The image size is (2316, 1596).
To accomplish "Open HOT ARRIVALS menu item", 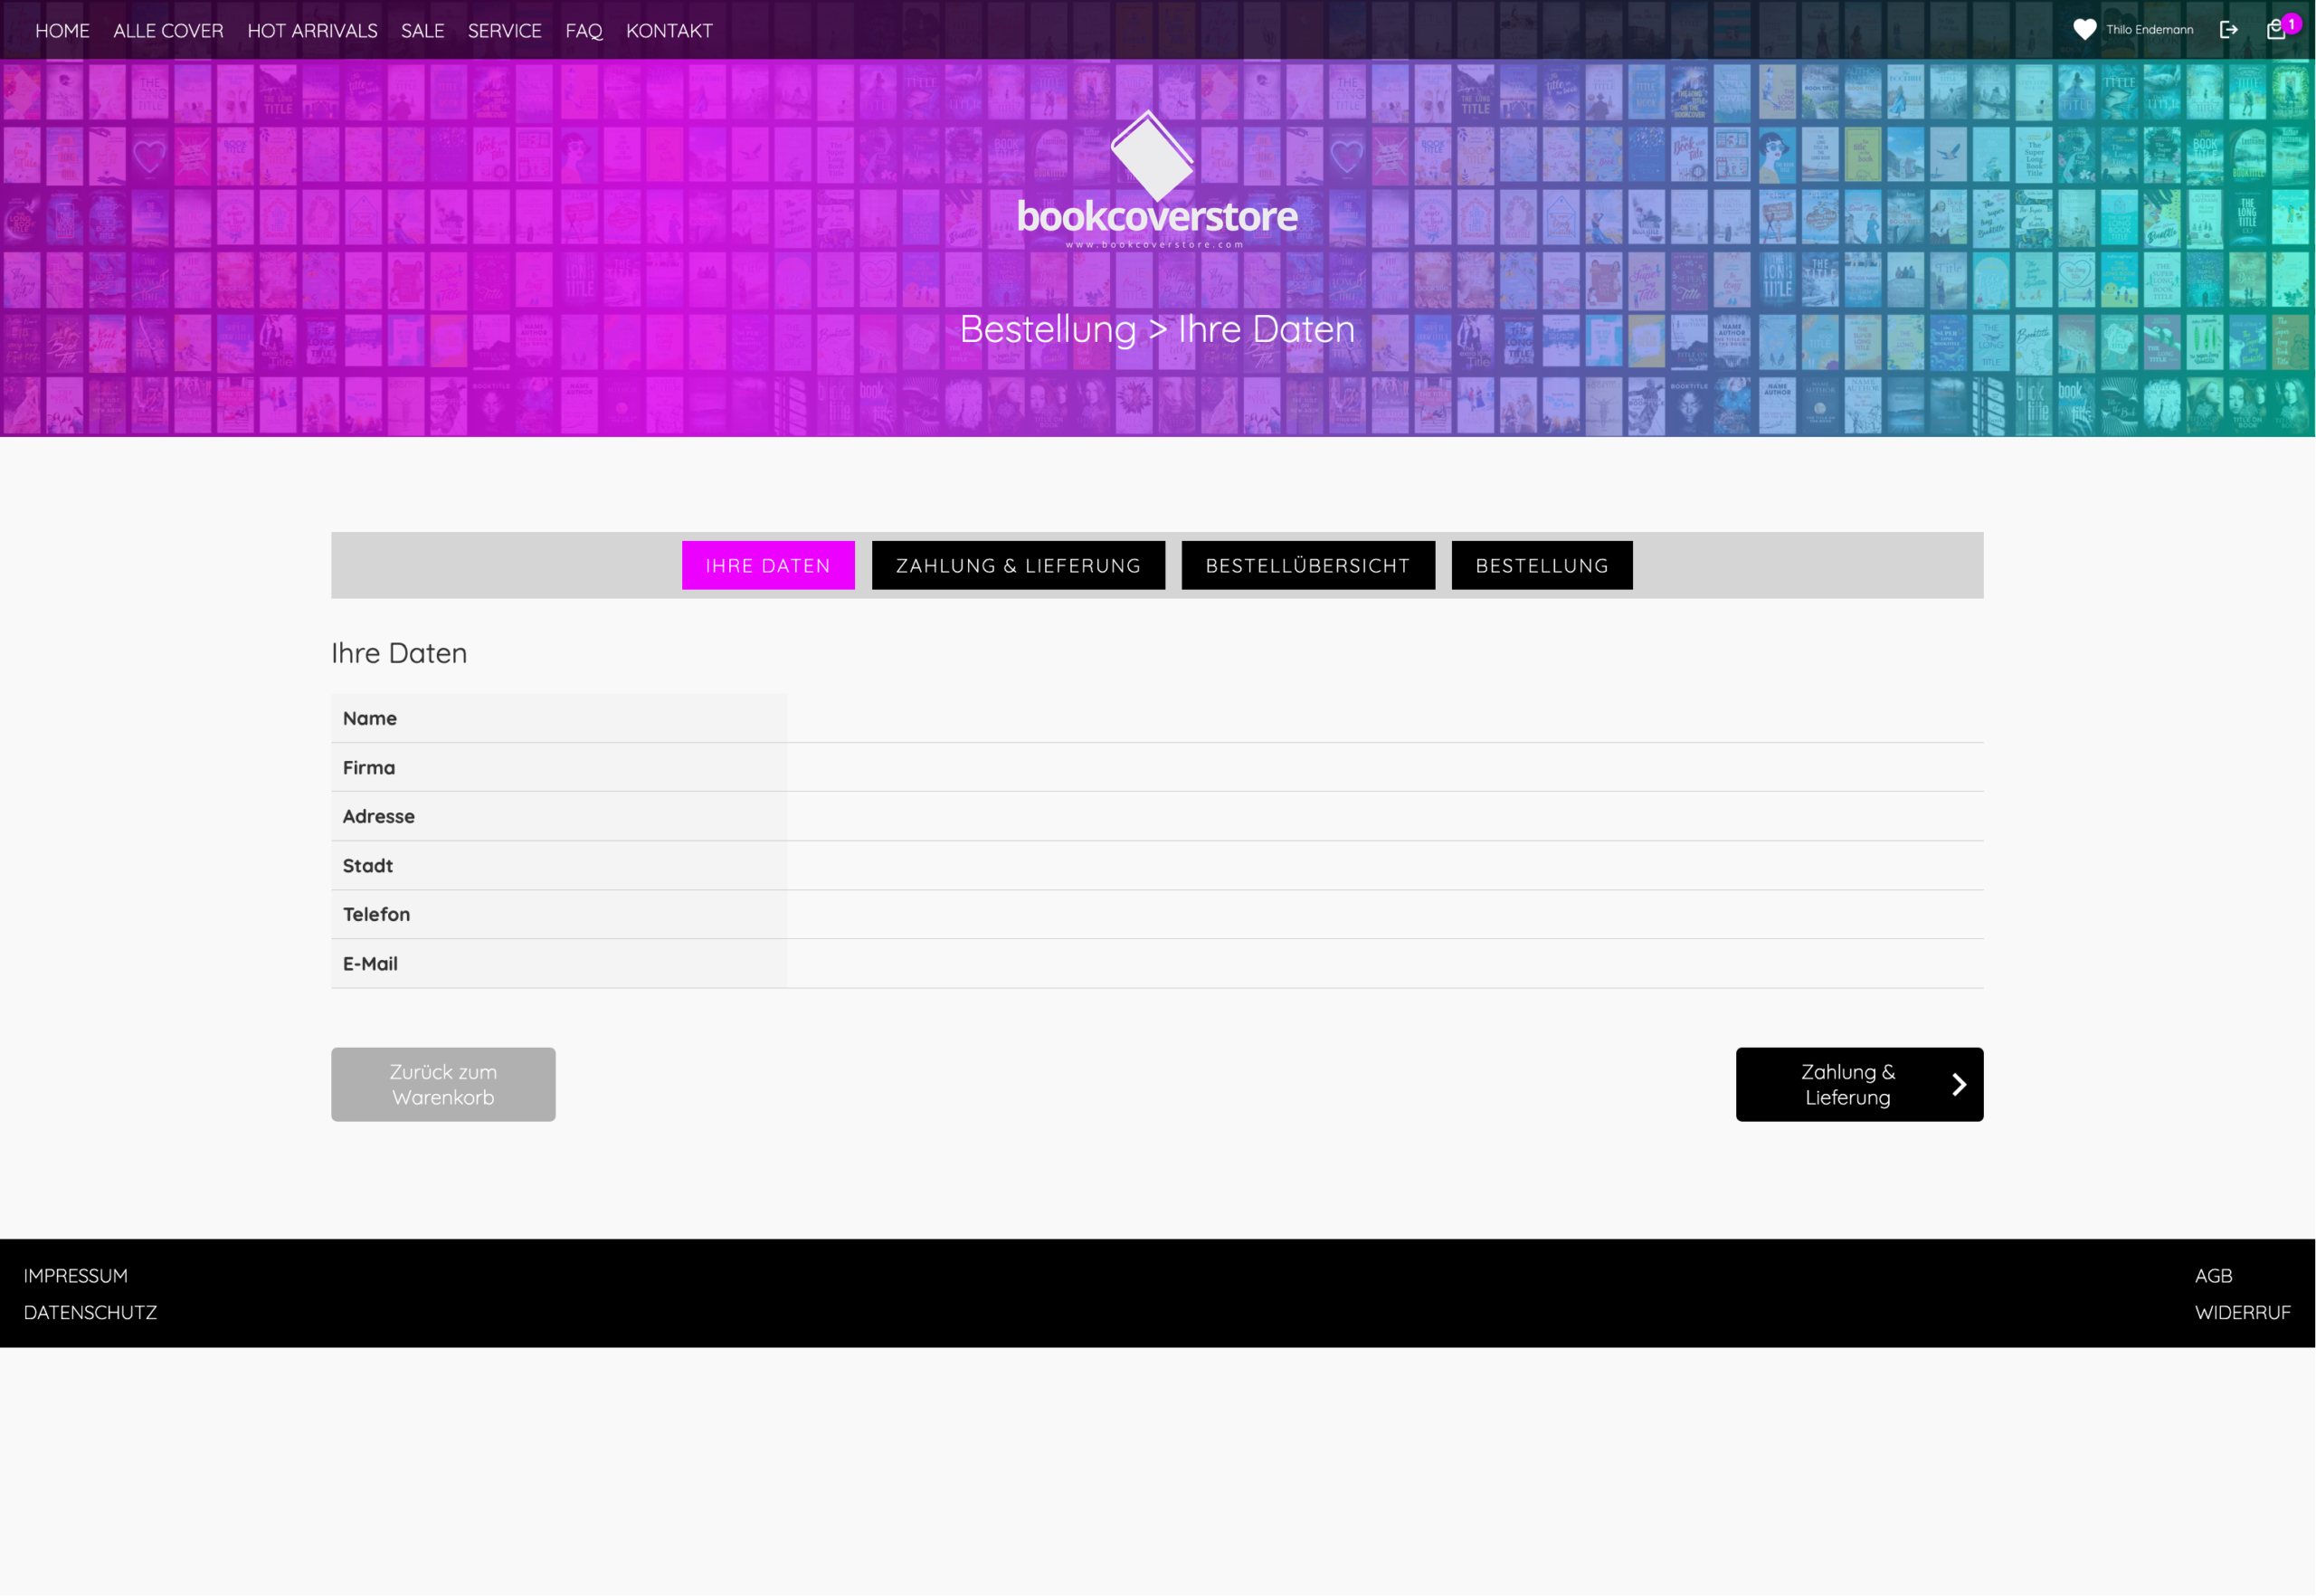I will [312, 31].
